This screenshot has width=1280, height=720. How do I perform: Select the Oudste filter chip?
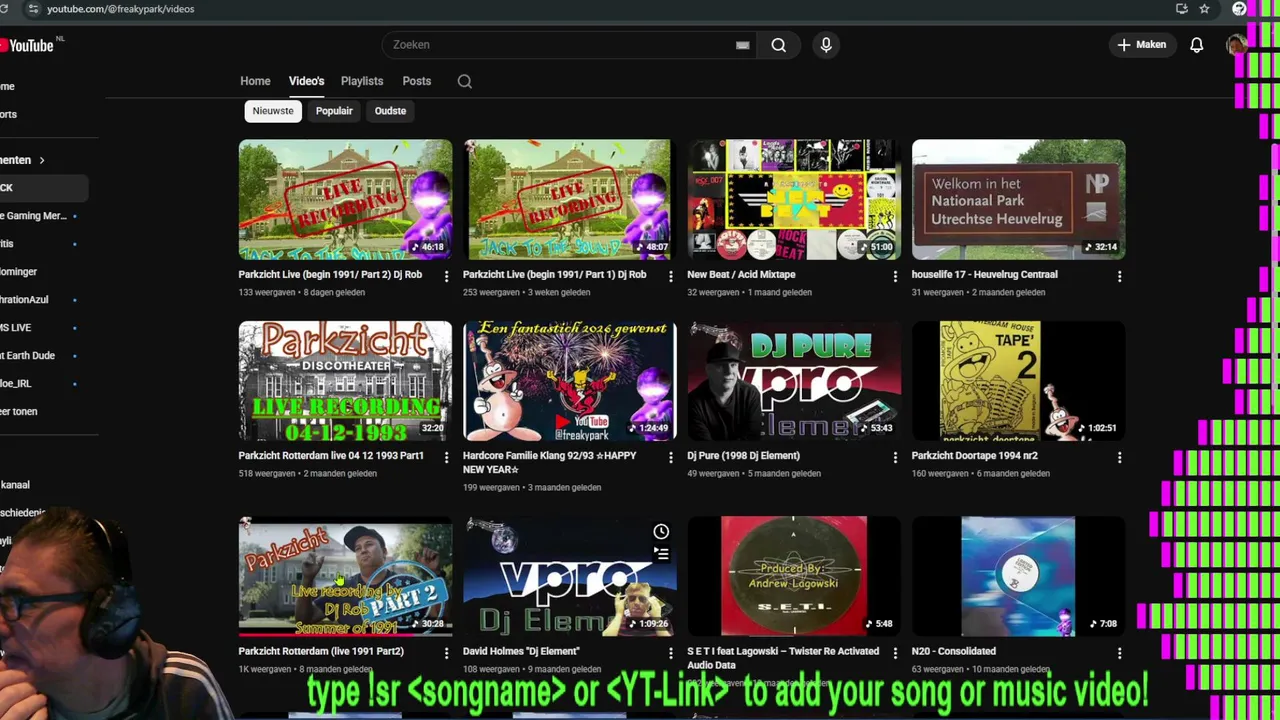coord(390,111)
